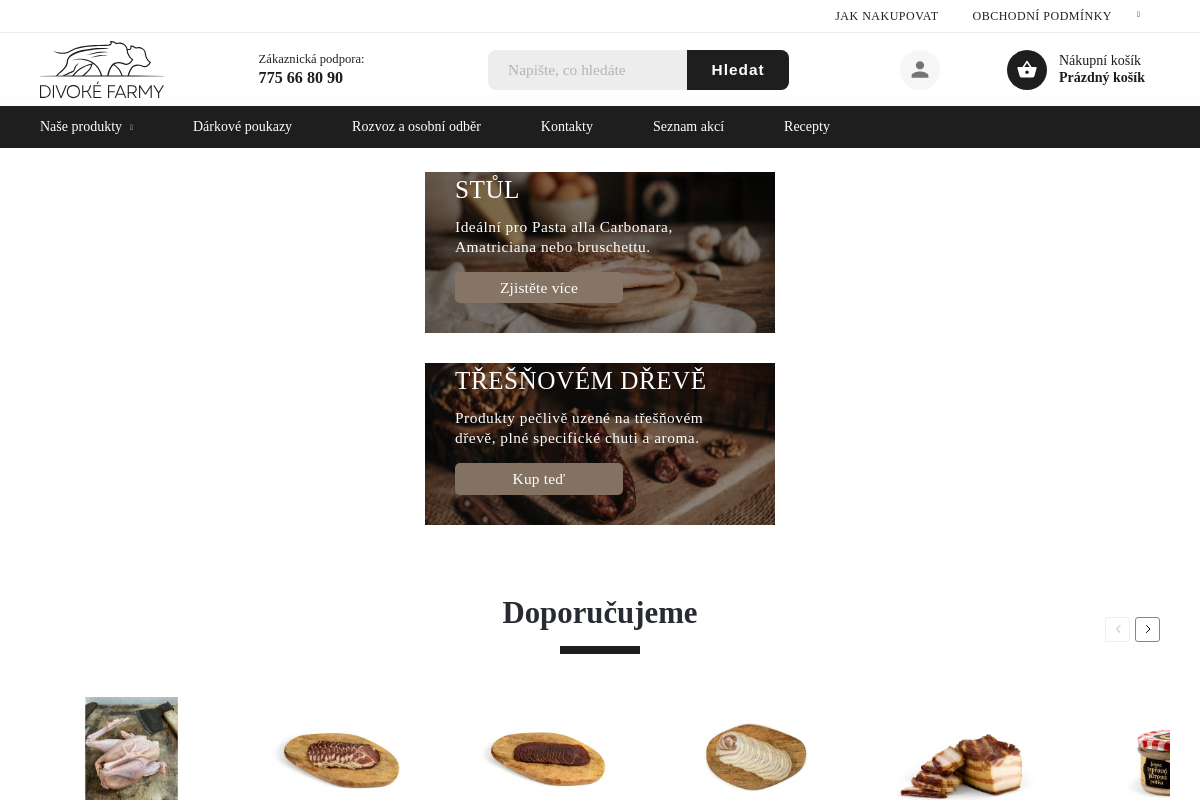The height and width of the screenshot is (800, 1200).
Task: Click the Kup teď banner button
Action: coord(539,479)
